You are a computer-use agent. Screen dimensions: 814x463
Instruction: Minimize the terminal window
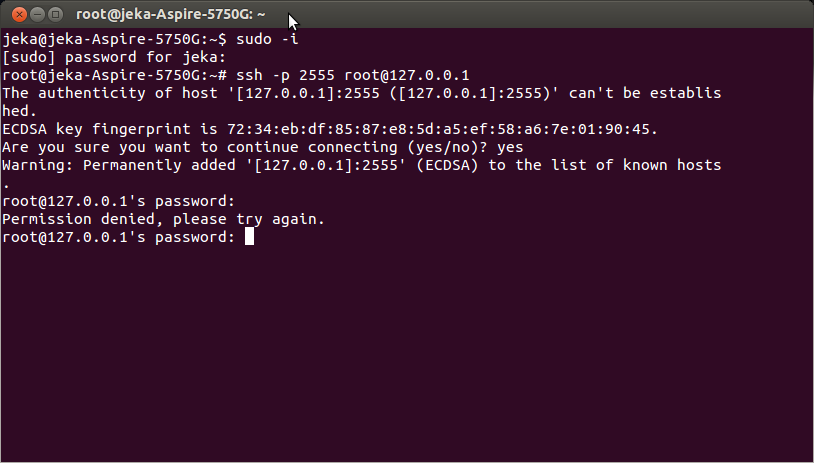37,15
